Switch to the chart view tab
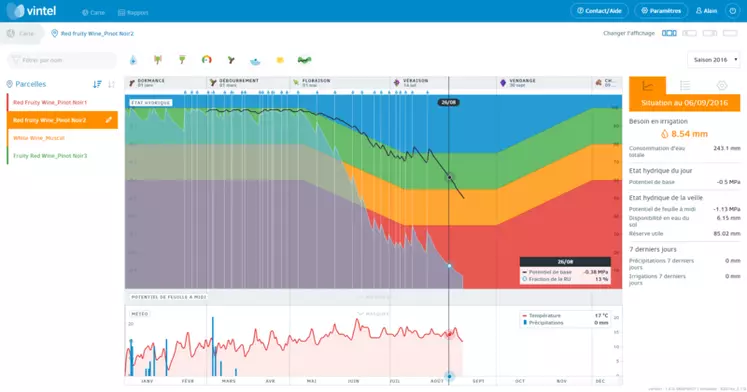The height and width of the screenshot is (392, 747). click(x=647, y=86)
